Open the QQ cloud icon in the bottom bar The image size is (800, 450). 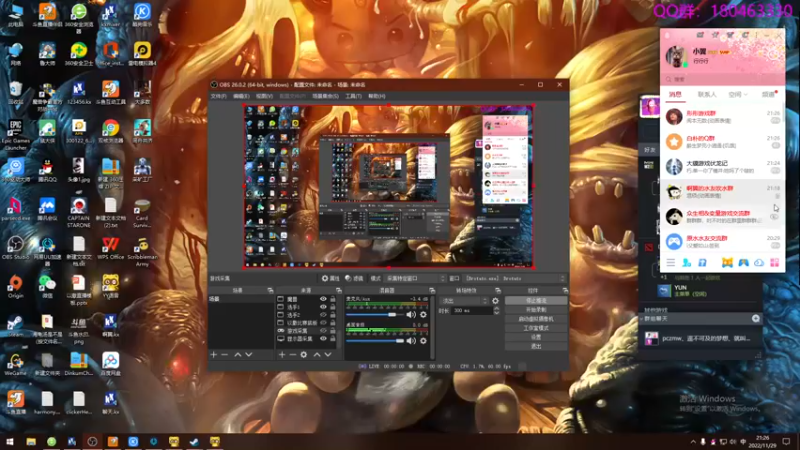[x=759, y=262]
